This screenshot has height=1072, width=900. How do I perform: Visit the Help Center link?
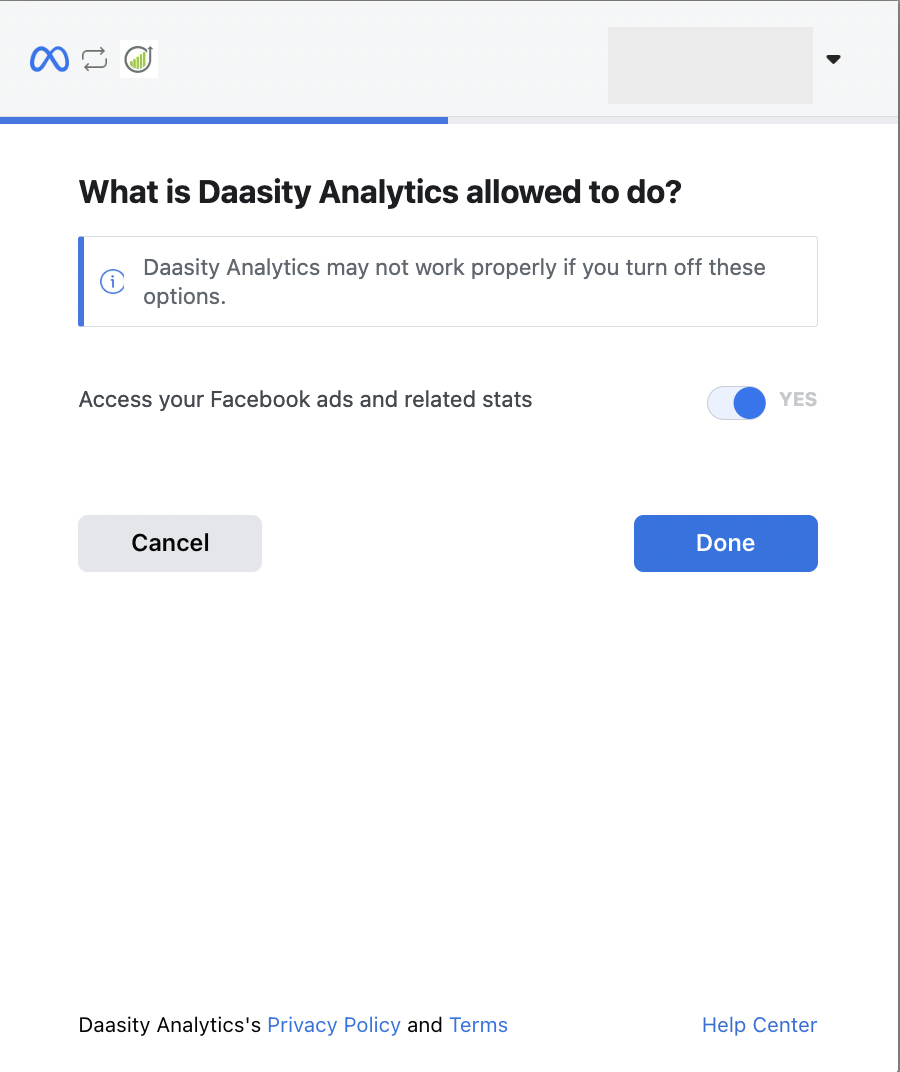click(x=759, y=1025)
